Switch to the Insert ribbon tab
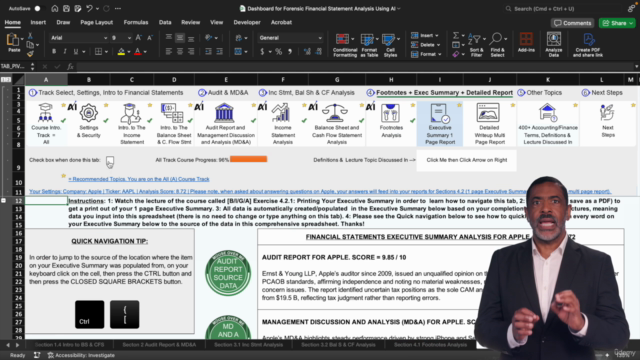Screen dimensions: 640x360 [38, 22]
